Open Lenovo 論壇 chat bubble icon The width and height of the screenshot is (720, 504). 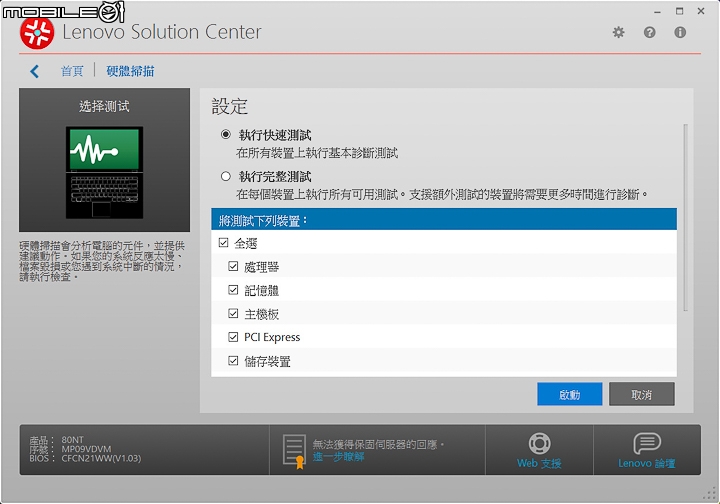647,443
